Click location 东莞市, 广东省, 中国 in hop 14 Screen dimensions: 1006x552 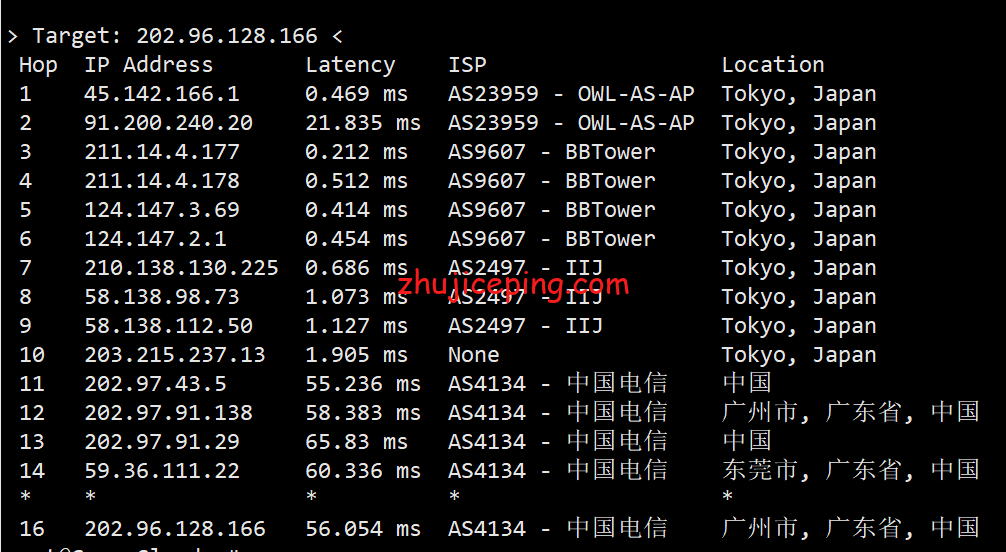coord(851,470)
